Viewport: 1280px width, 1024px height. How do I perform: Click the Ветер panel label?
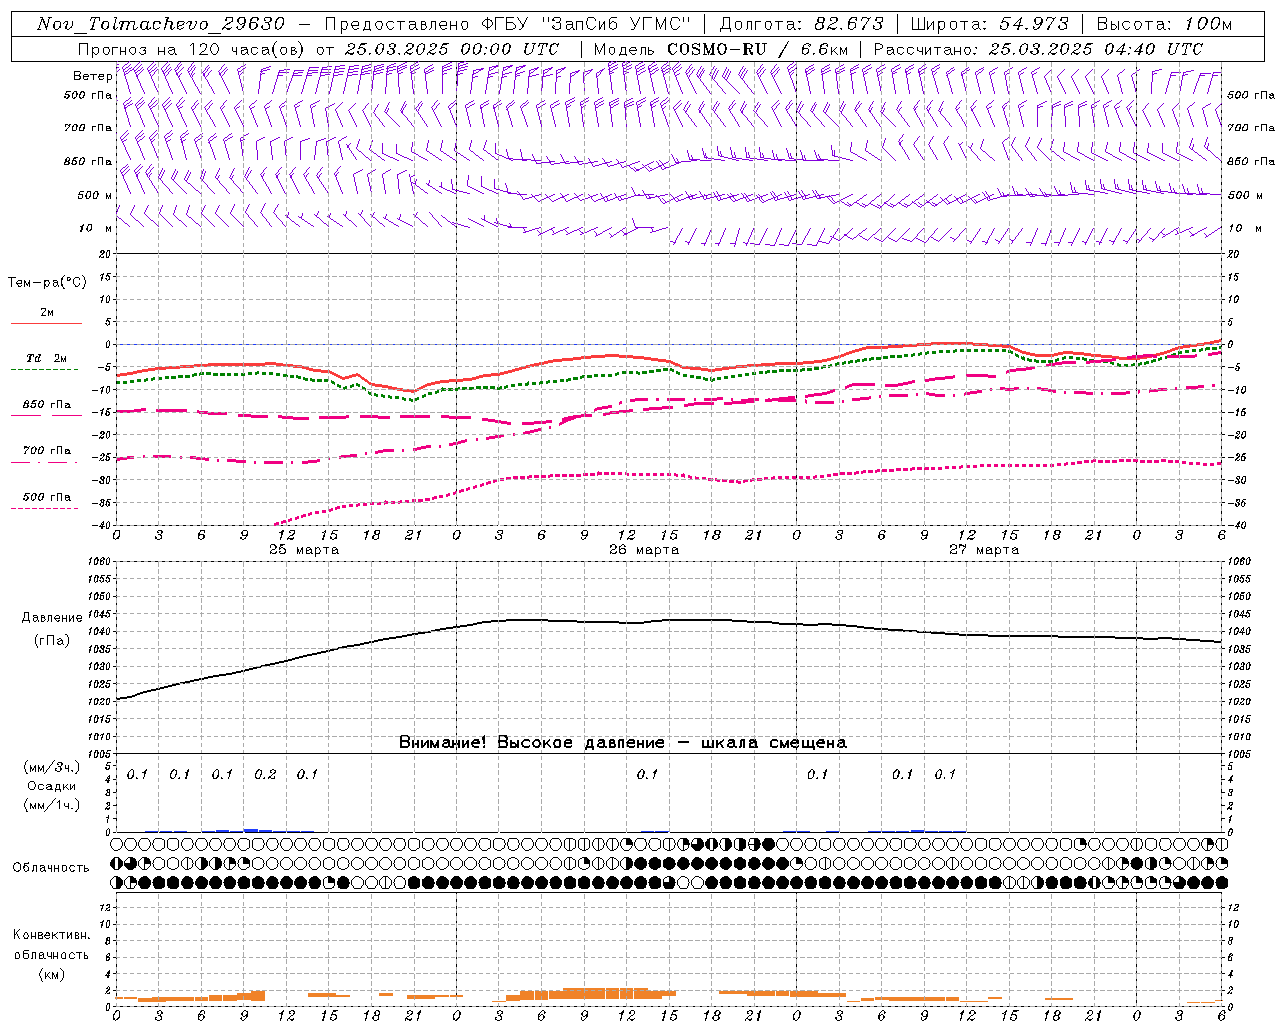click(x=92, y=76)
